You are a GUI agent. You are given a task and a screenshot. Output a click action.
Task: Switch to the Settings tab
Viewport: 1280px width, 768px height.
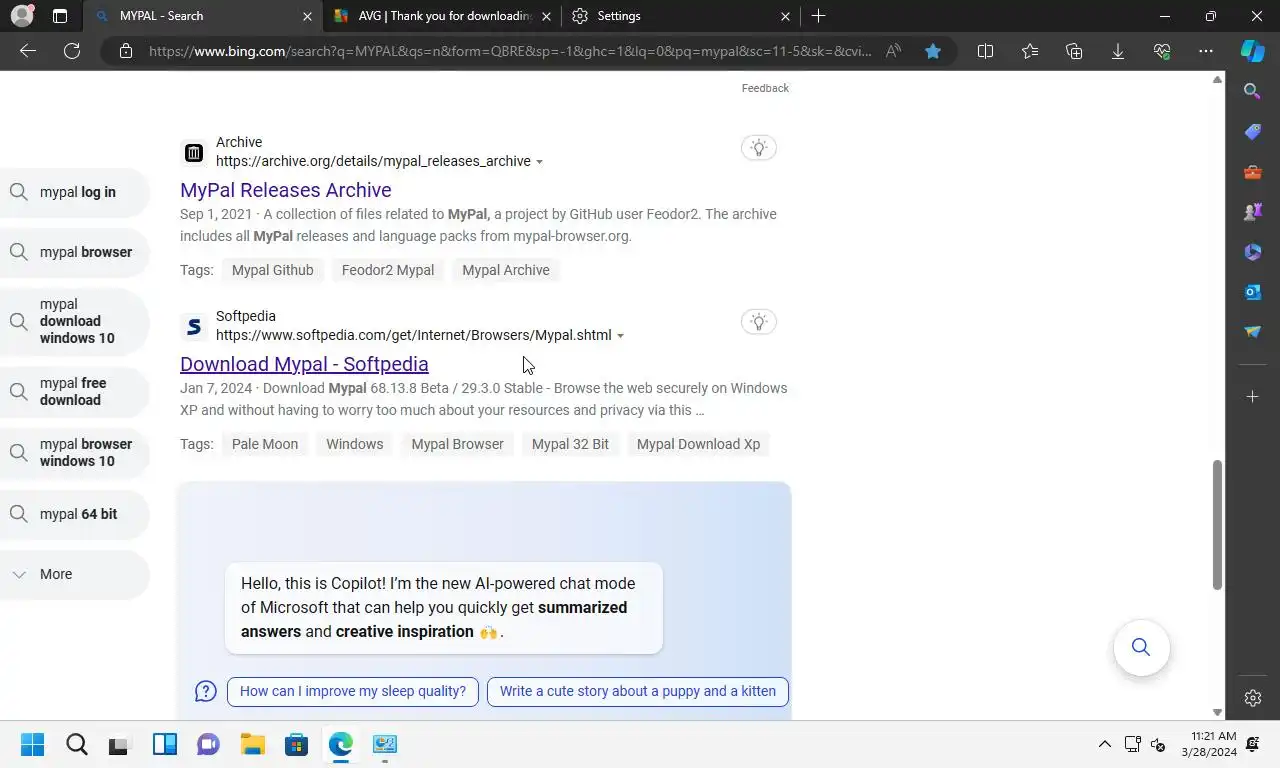click(x=680, y=16)
